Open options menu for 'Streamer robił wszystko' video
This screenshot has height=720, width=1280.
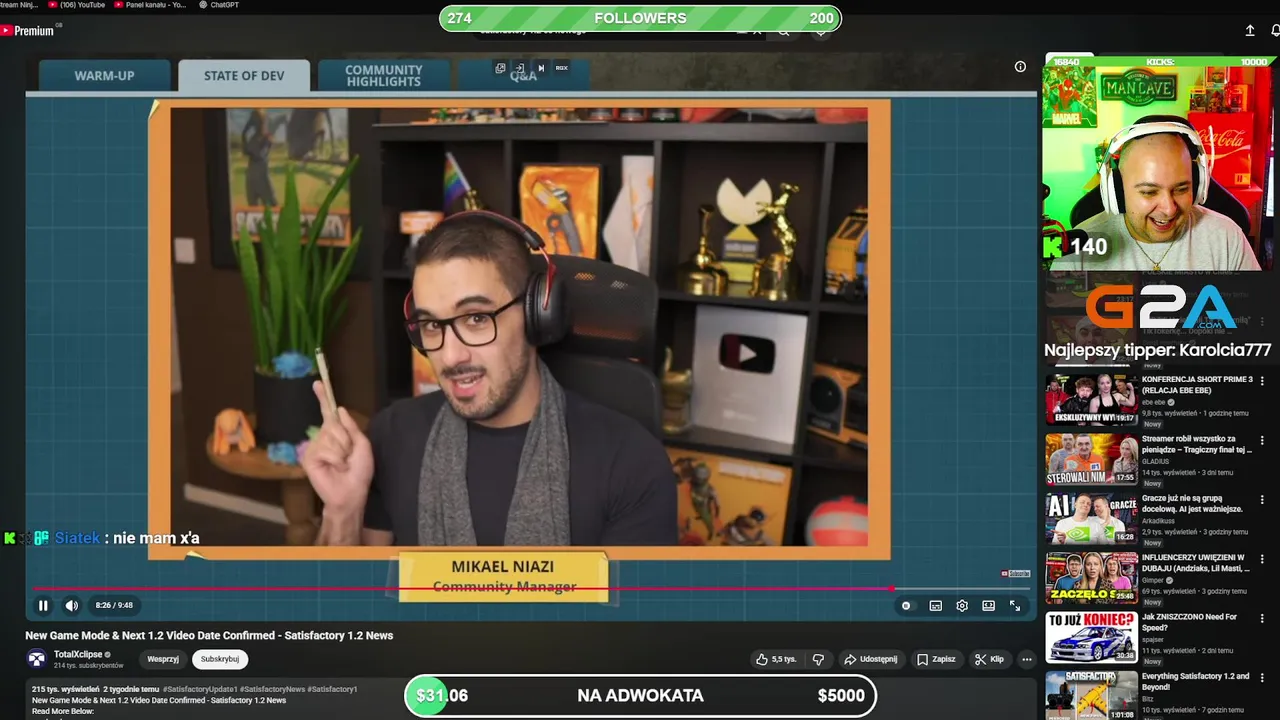(1262, 440)
